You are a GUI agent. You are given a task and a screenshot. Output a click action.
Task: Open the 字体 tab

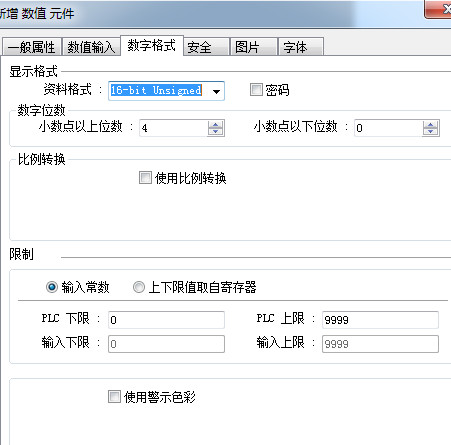click(x=301, y=47)
